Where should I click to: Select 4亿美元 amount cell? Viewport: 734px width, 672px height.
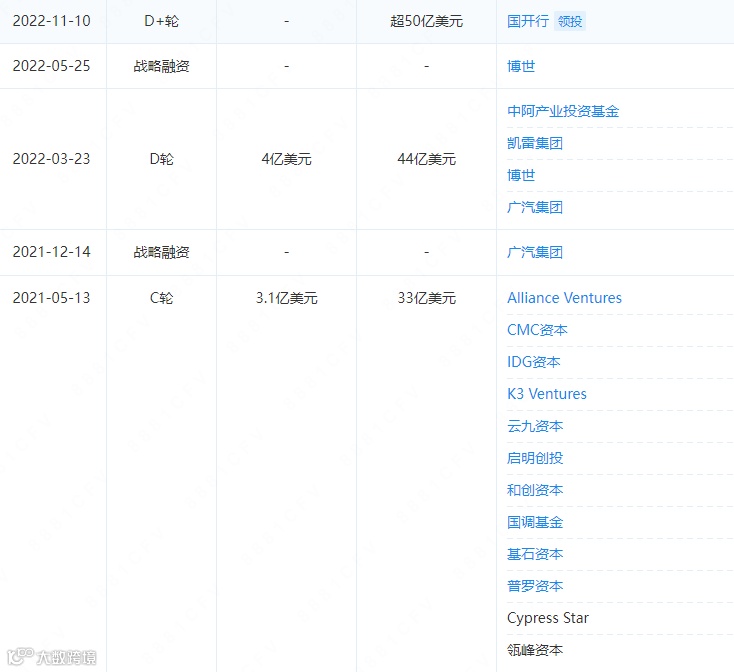click(x=286, y=159)
